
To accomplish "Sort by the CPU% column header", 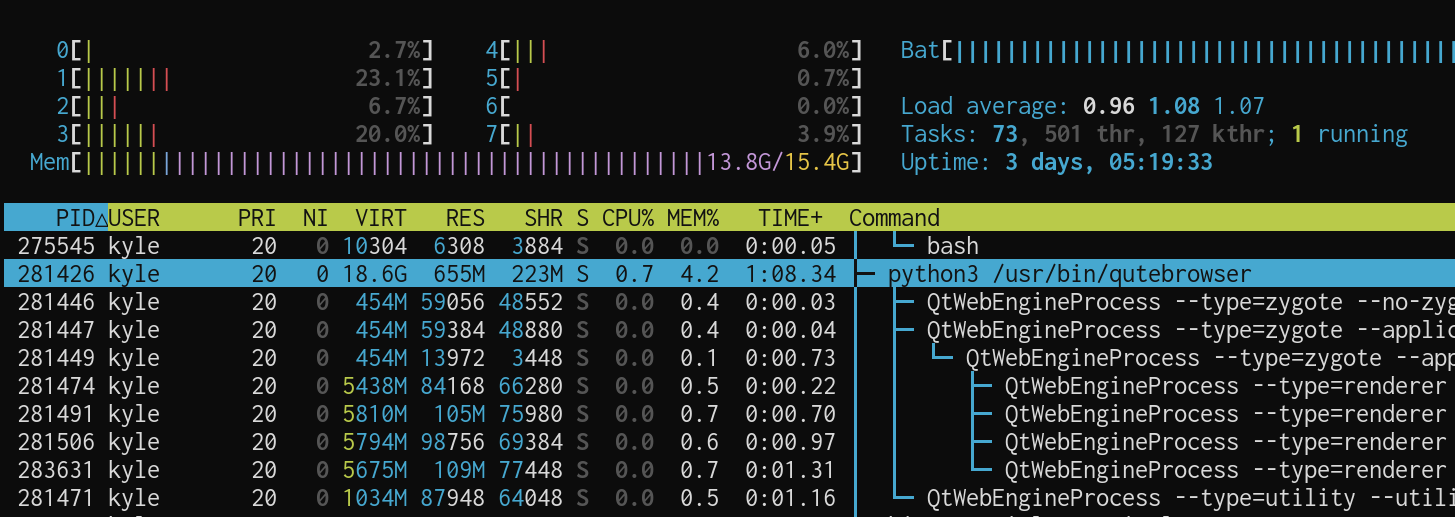I will [628, 218].
